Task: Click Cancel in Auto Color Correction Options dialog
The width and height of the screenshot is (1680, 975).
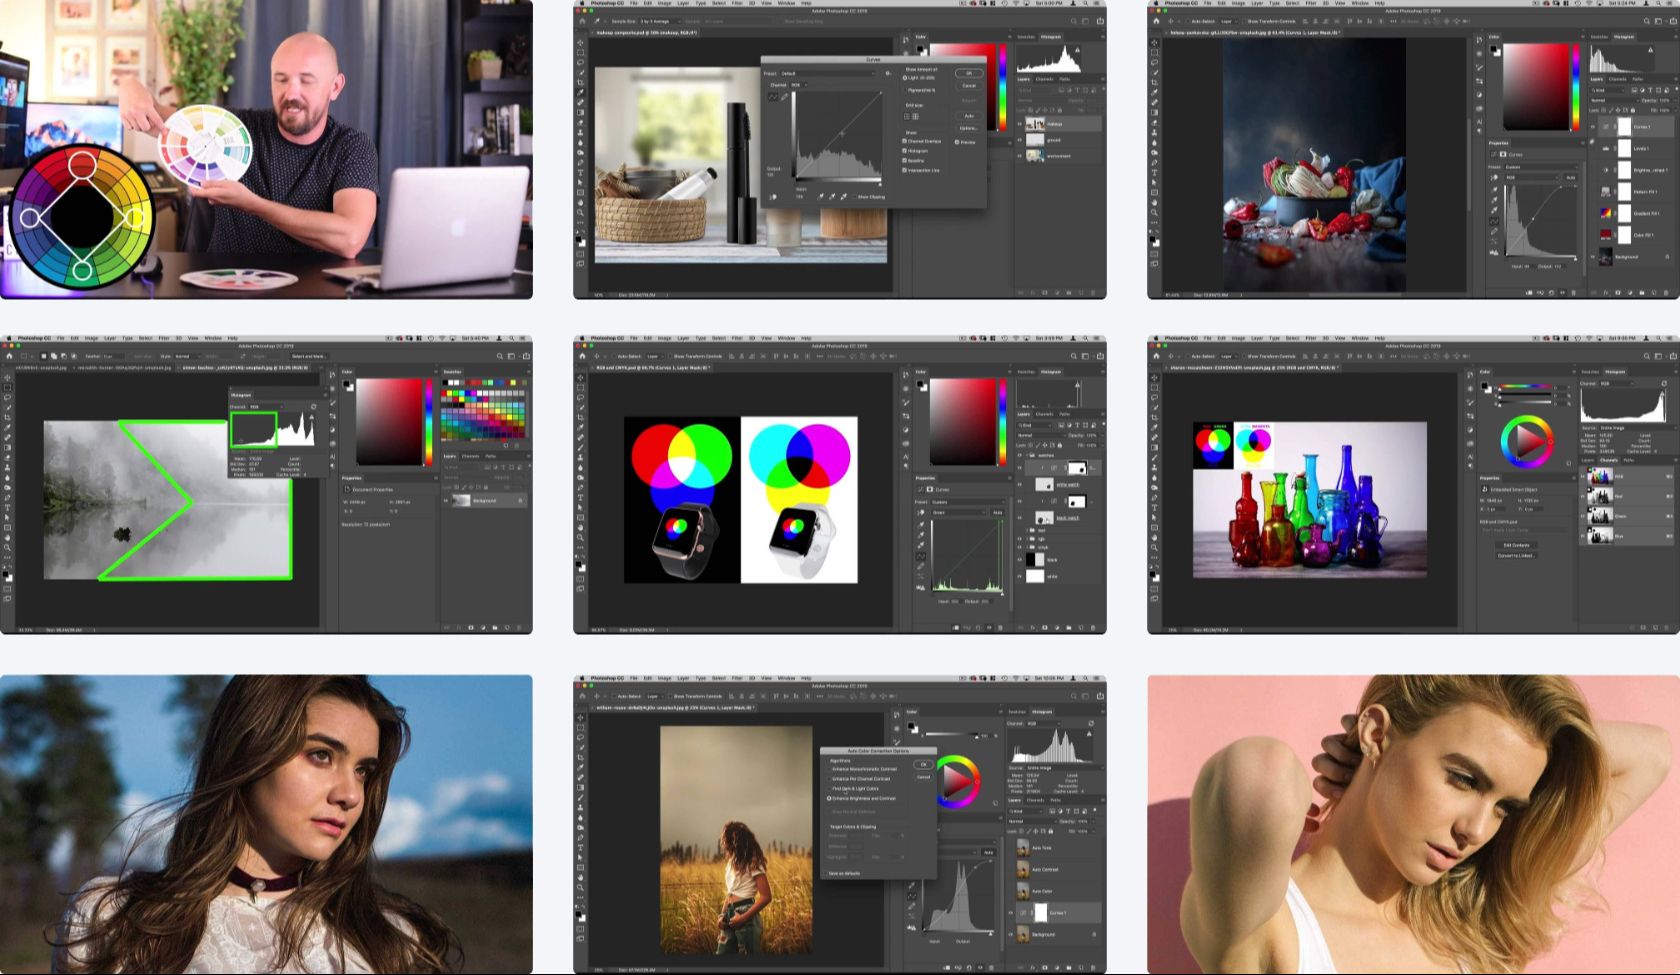Action: [x=923, y=777]
